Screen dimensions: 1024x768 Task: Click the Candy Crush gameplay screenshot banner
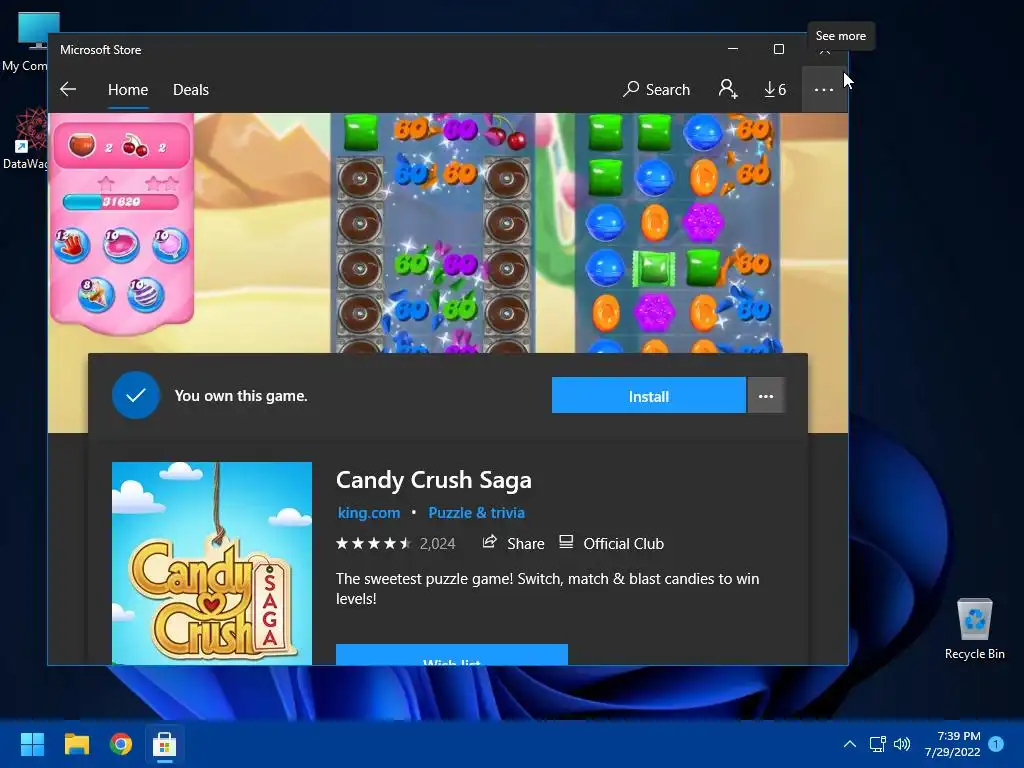click(x=448, y=233)
